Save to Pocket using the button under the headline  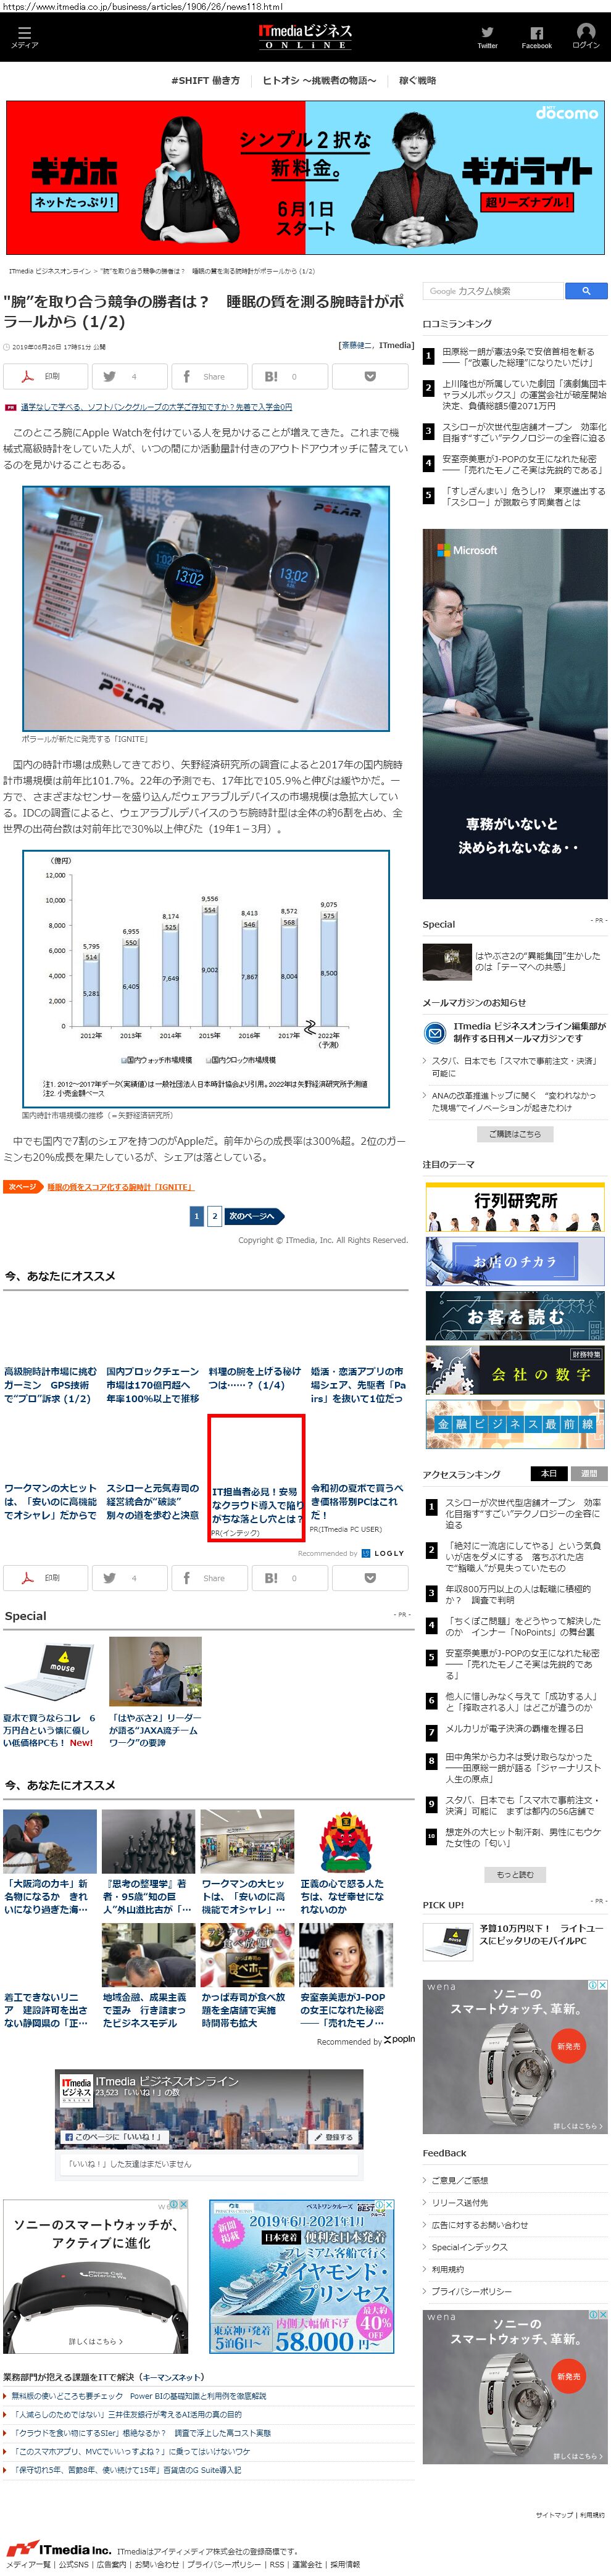click(369, 377)
